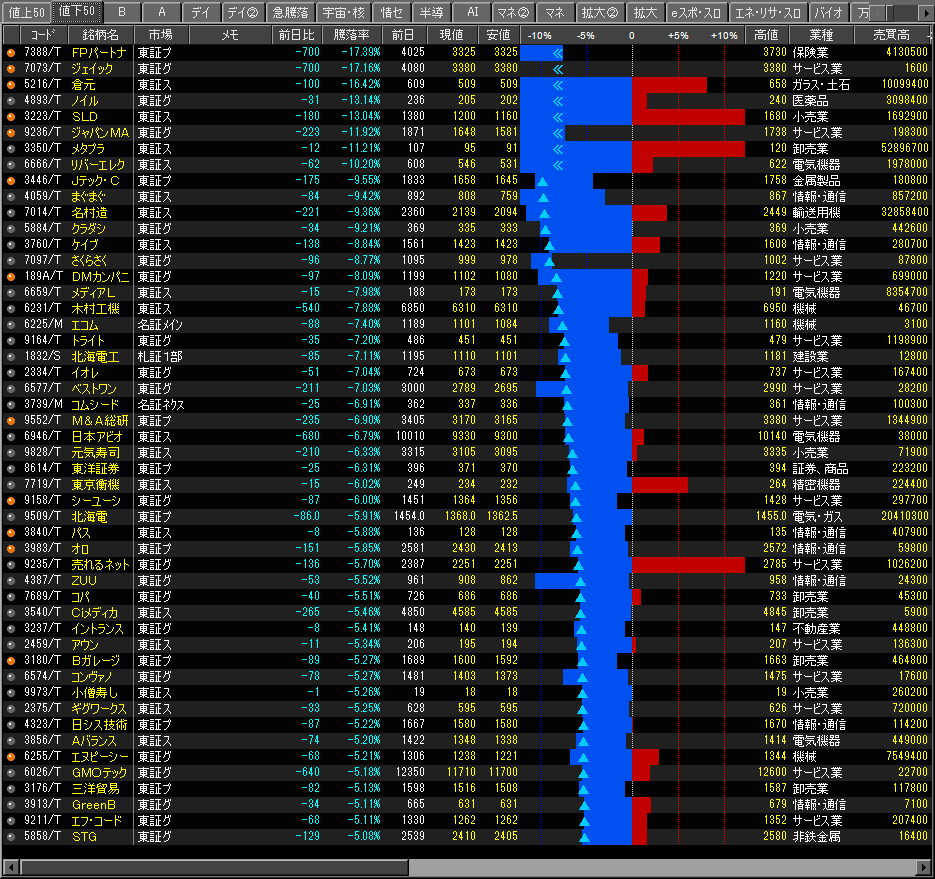The width and height of the screenshot is (935, 879).
Task: Click the bottom scrollbar's right arrow
Action: coord(924,866)
